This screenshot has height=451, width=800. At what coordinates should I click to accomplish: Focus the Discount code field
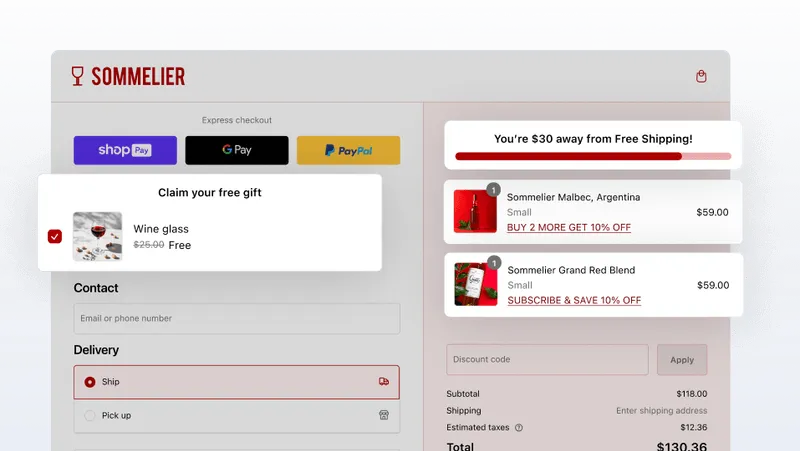point(547,360)
